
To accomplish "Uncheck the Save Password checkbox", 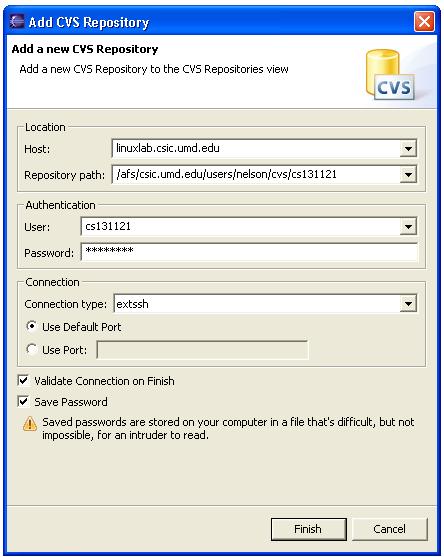I will pos(23,402).
